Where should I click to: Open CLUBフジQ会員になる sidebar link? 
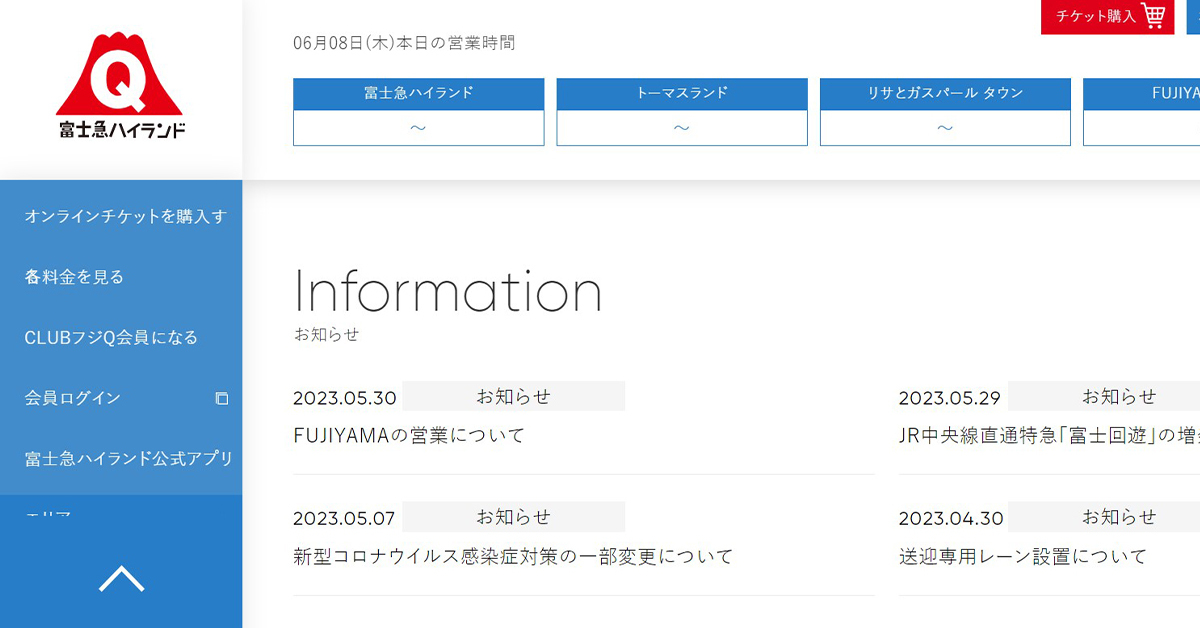(111, 337)
